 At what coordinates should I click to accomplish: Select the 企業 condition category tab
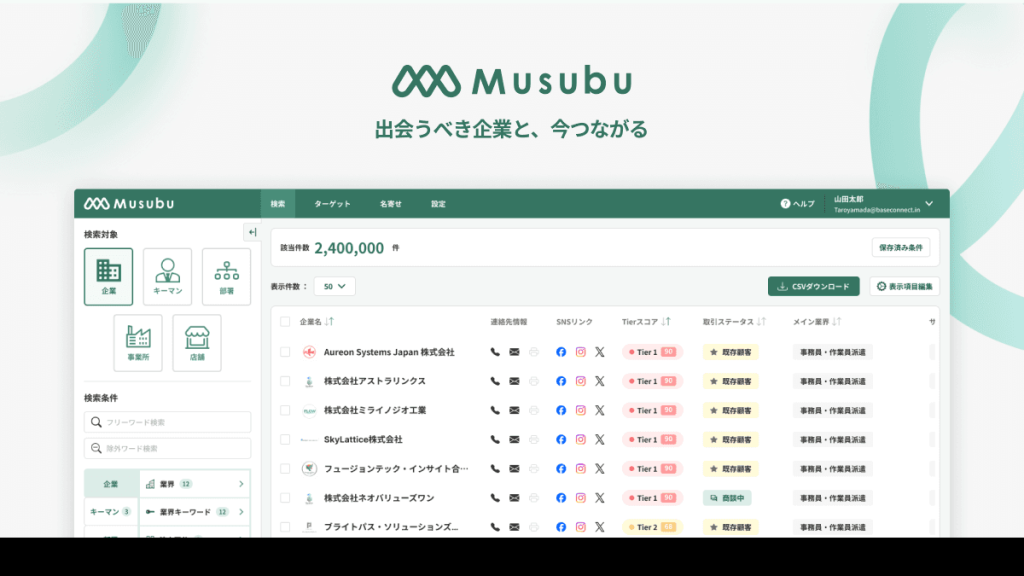click(x=111, y=484)
